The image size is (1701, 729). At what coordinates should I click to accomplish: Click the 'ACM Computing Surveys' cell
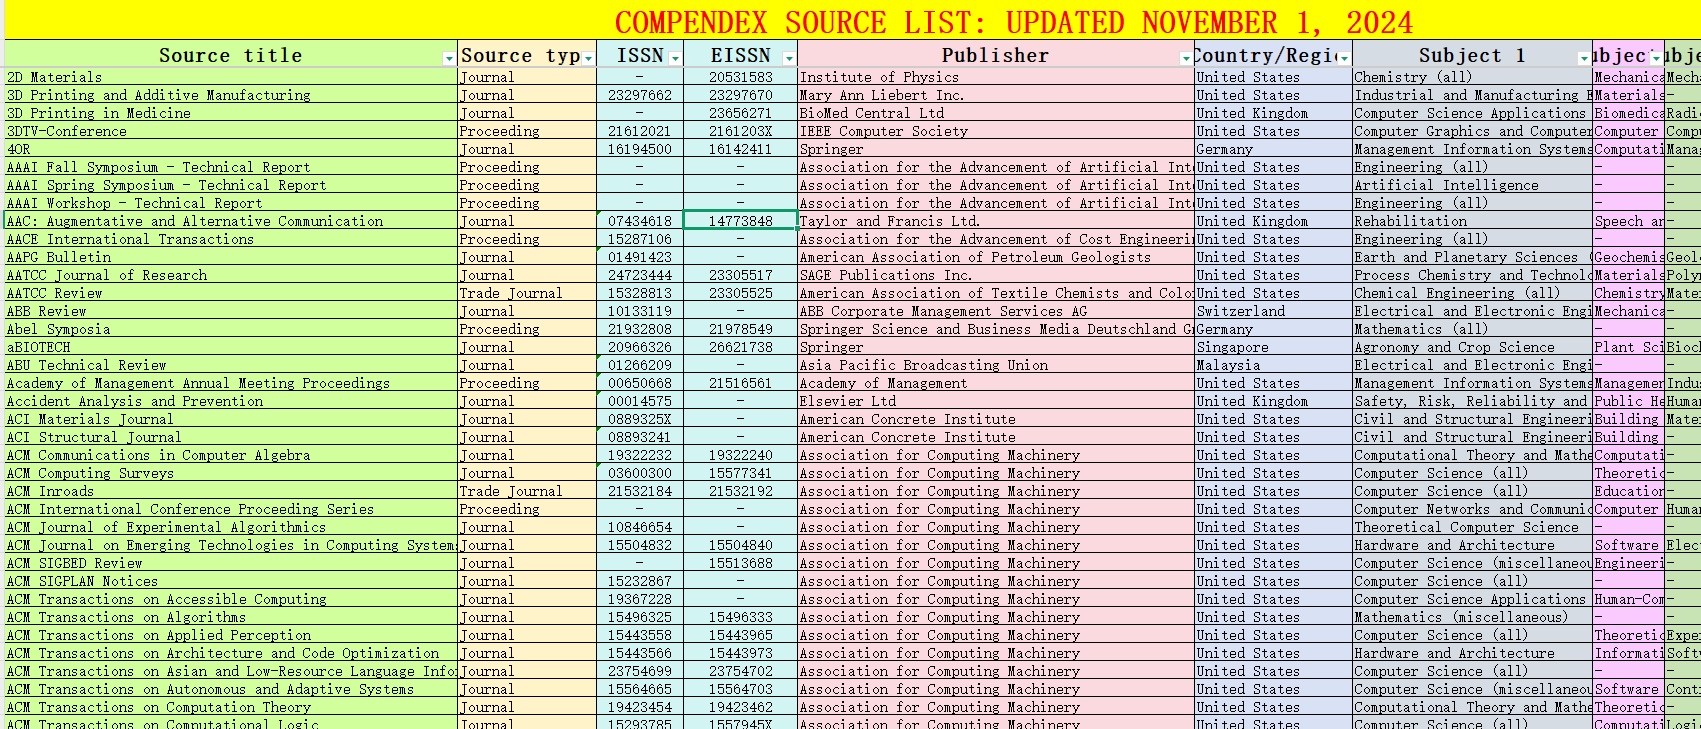(x=90, y=473)
